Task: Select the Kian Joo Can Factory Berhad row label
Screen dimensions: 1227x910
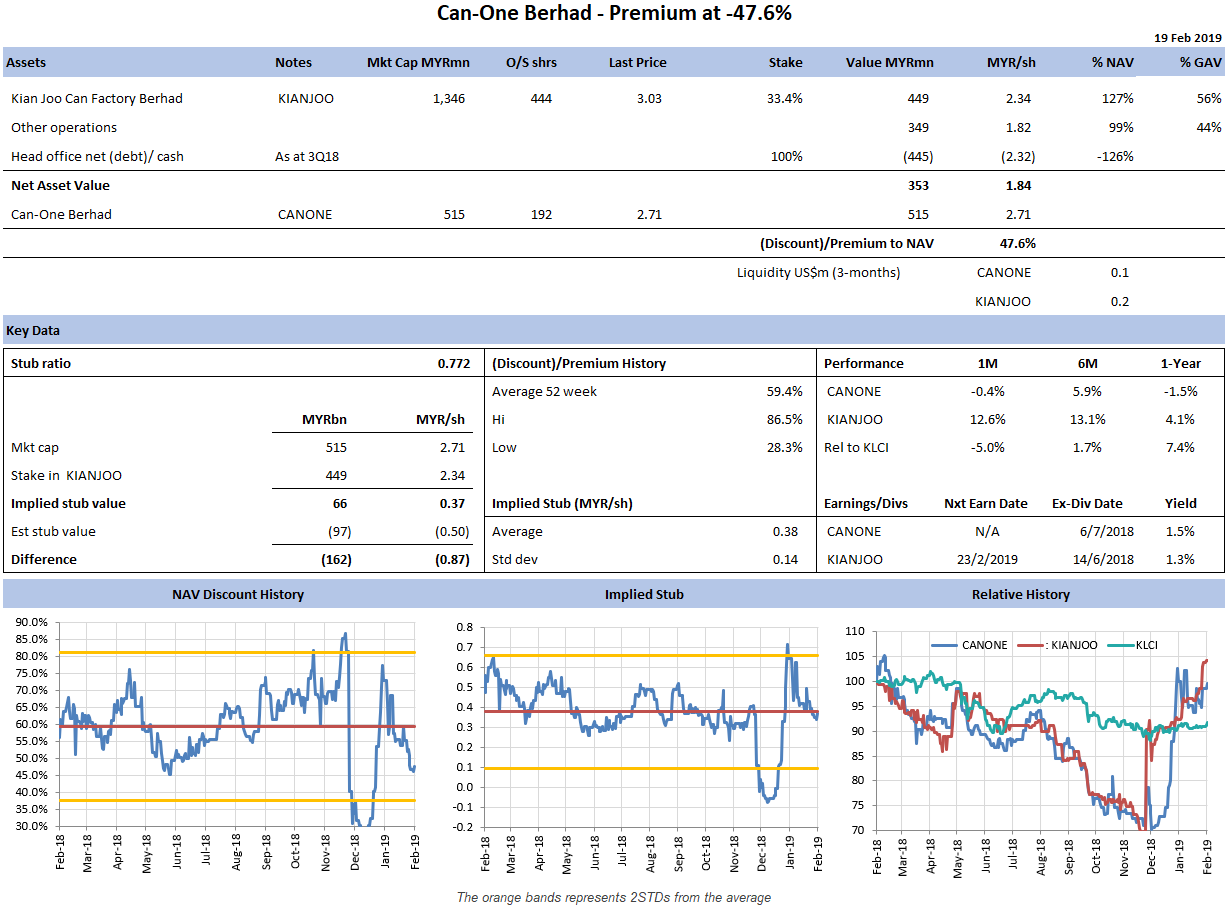Action: point(96,99)
